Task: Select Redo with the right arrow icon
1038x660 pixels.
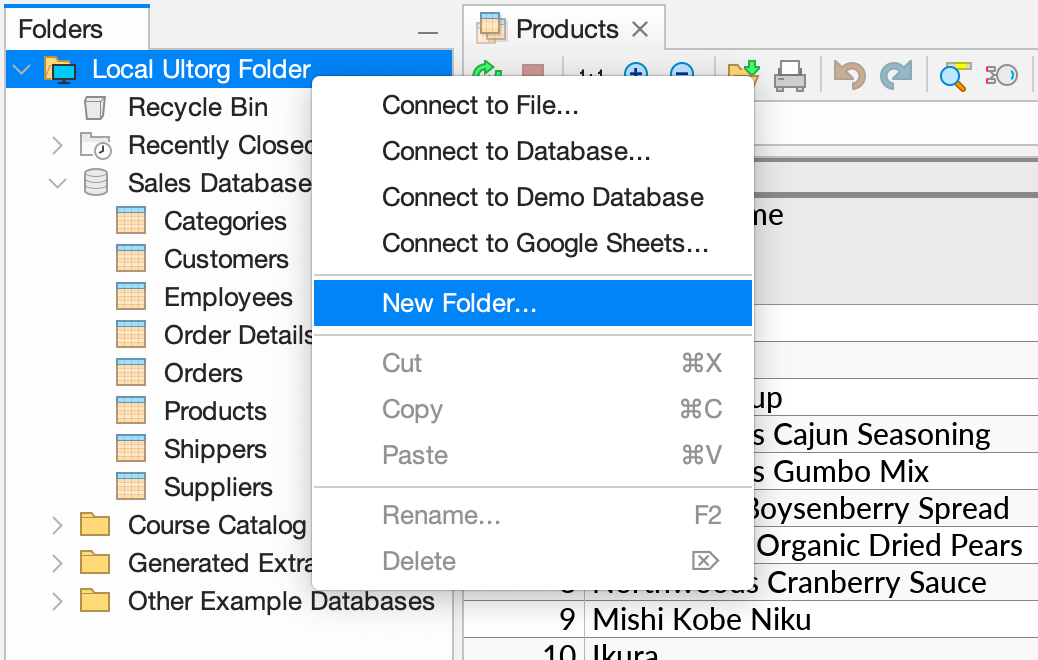Action: point(896,74)
